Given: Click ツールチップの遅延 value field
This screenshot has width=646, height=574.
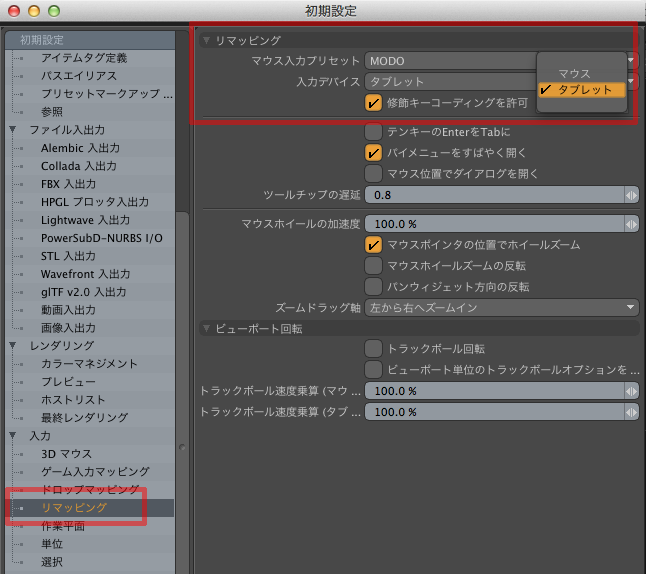Looking at the screenshot, I should pyautogui.click(x=494, y=195).
